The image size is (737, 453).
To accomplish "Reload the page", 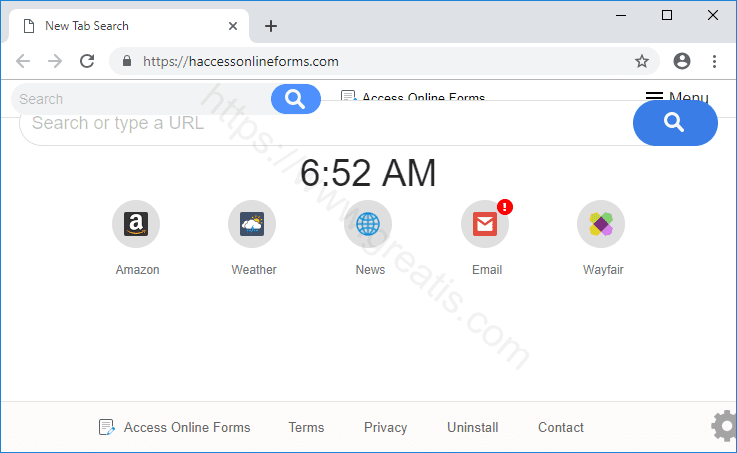I will click(87, 61).
